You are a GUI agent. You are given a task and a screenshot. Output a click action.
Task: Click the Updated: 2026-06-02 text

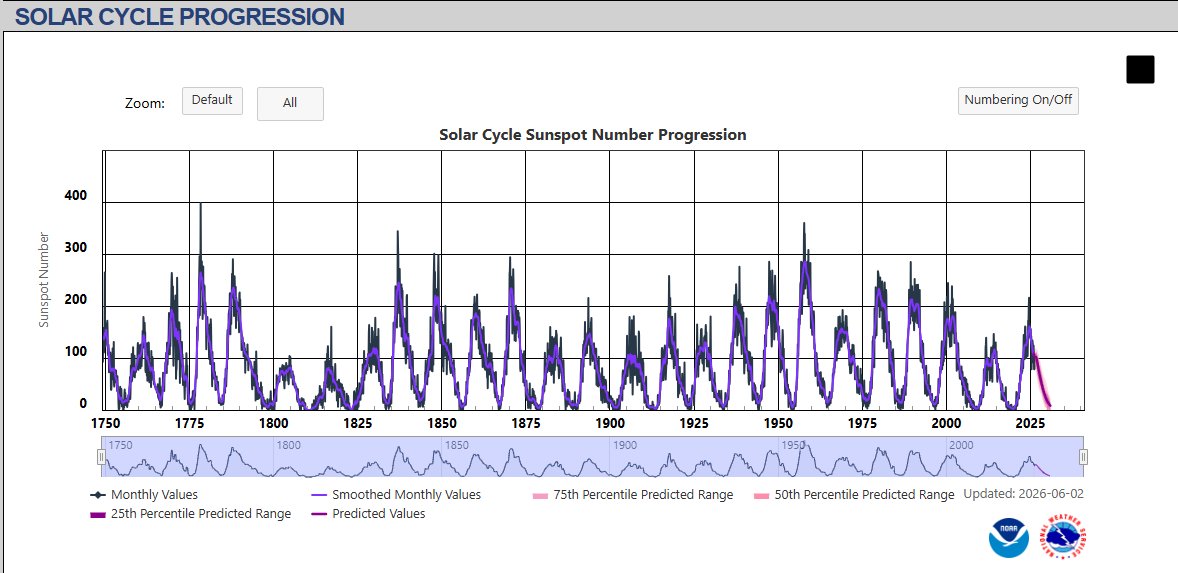click(x=1023, y=494)
